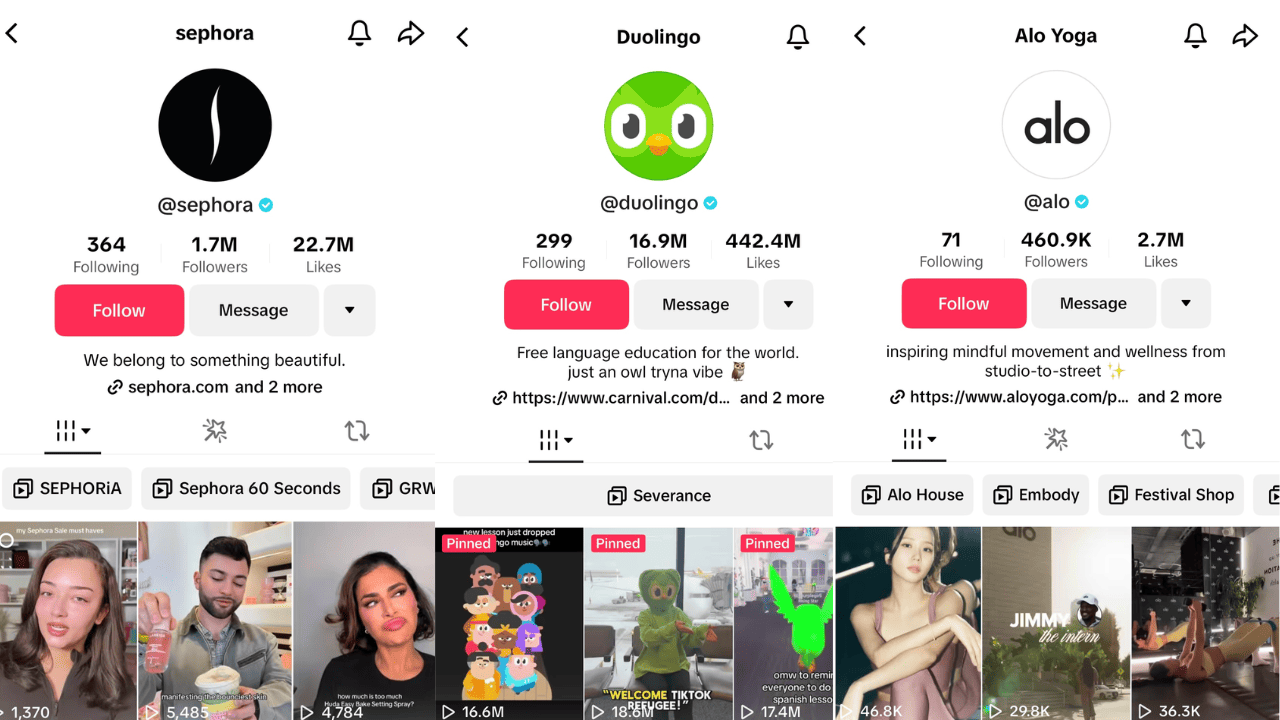
Task: Expand options arrow beside sephora Message button
Action: [x=349, y=310]
